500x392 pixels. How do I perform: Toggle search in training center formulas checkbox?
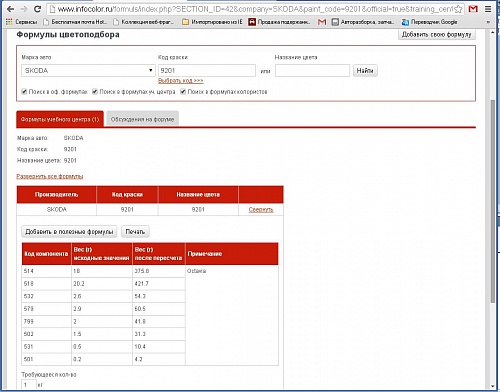tap(95, 91)
